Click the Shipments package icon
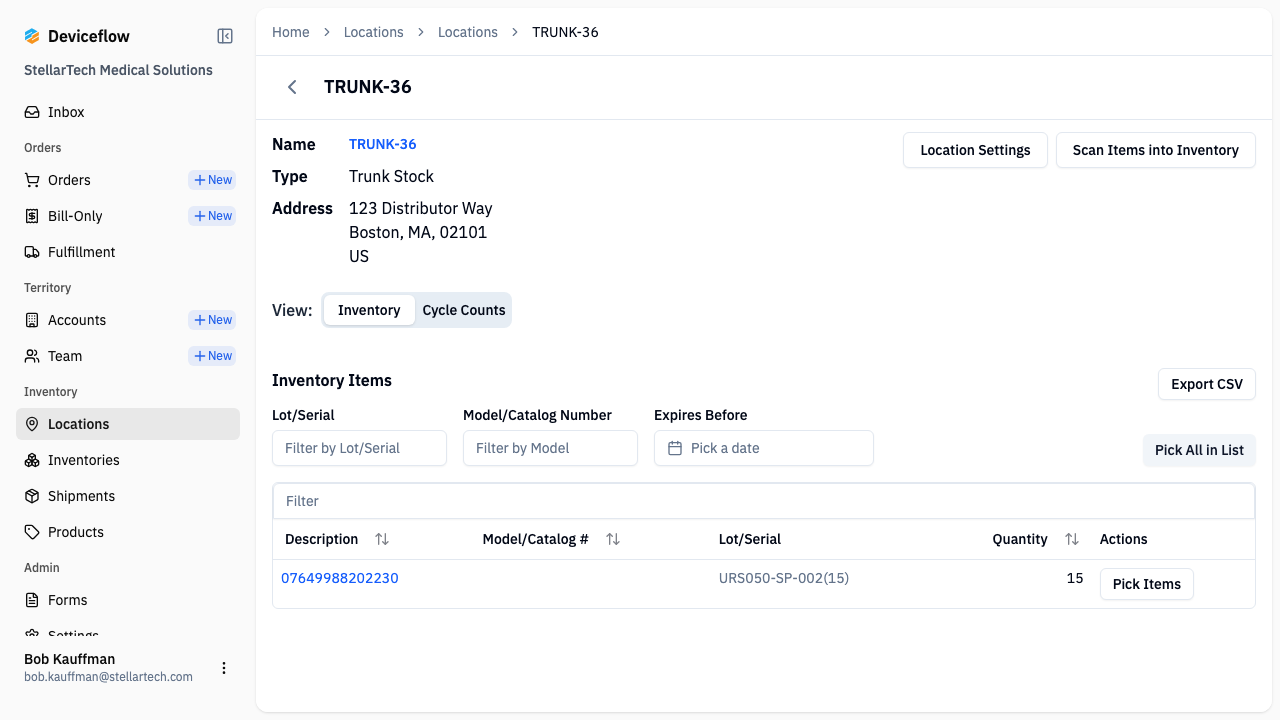The image size is (1280, 720). (32, 496)
